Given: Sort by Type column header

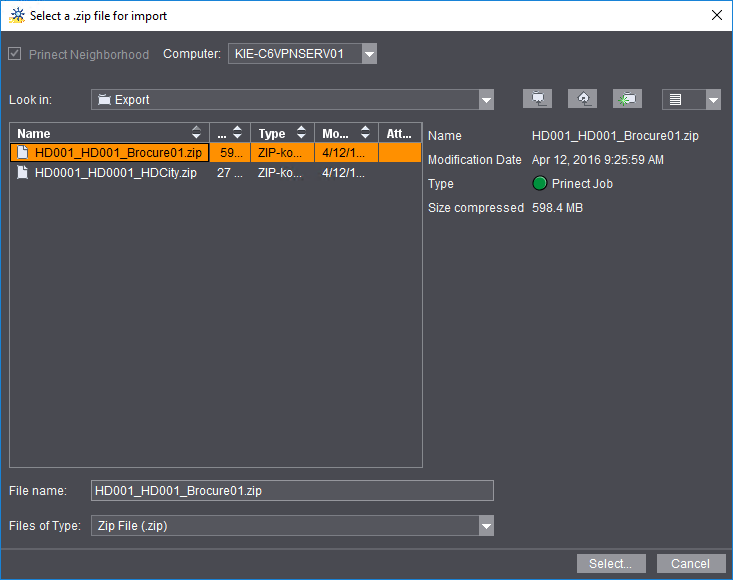Looking at the screenshot, I should pos(282,133).
